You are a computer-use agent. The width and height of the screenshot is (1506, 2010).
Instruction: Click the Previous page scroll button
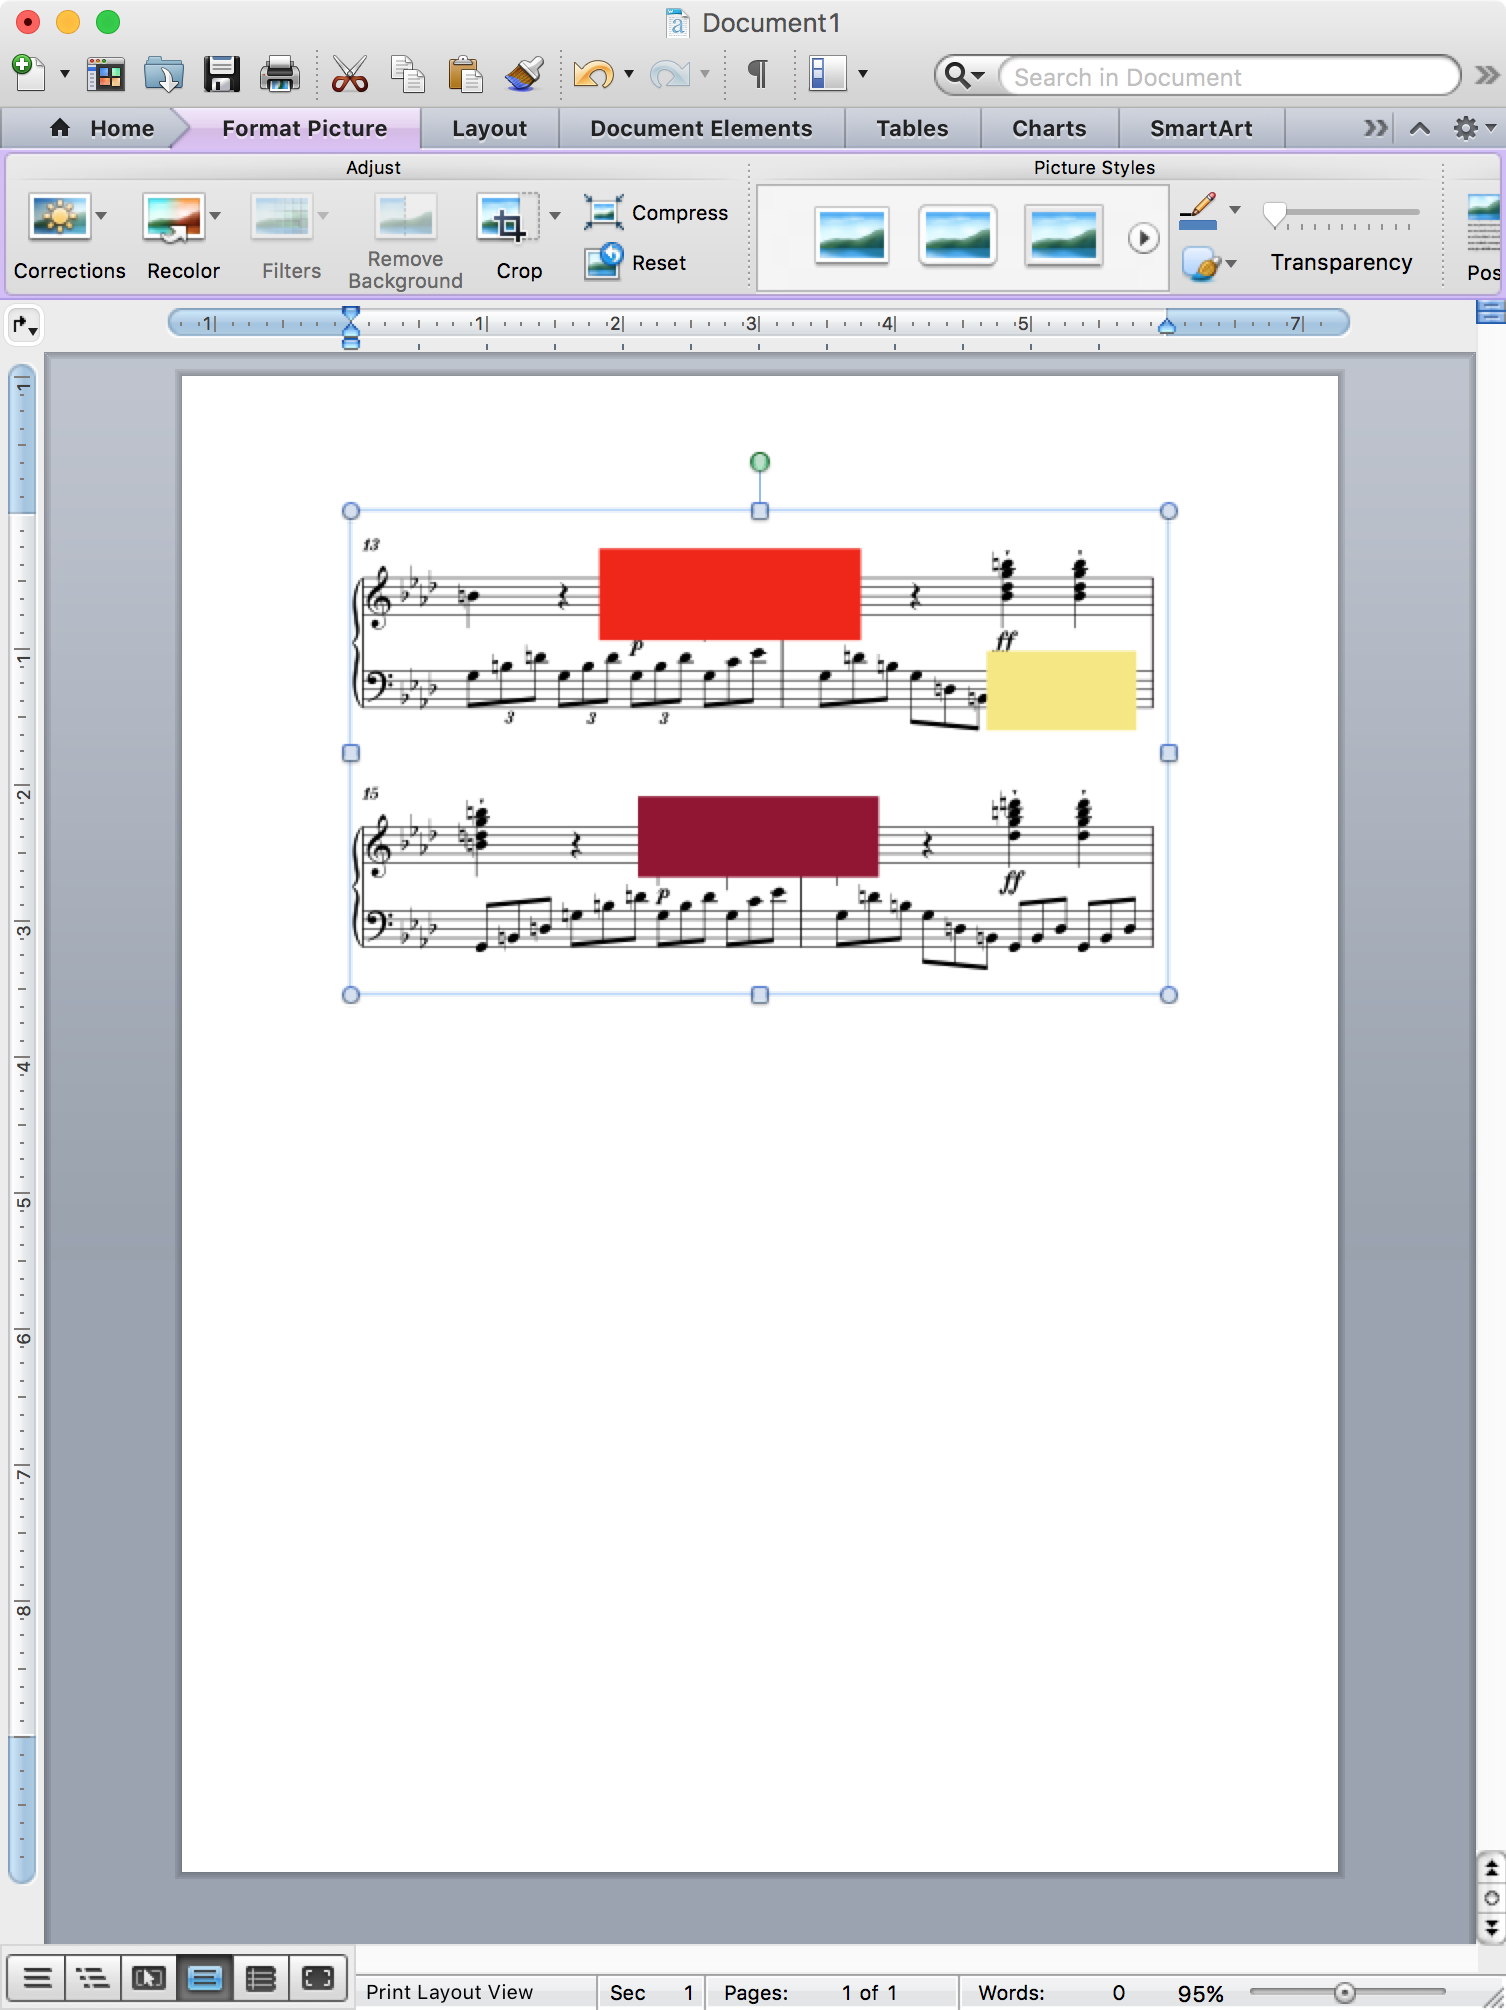coord(1491,1868)
